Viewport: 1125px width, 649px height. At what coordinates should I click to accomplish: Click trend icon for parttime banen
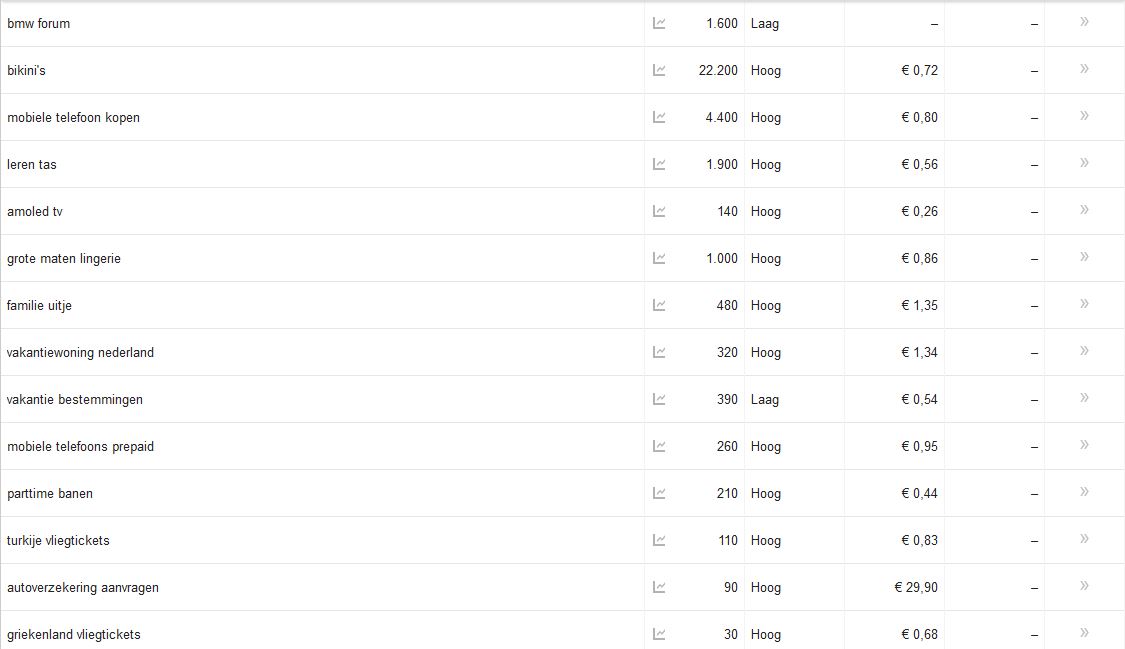[659, 493]
